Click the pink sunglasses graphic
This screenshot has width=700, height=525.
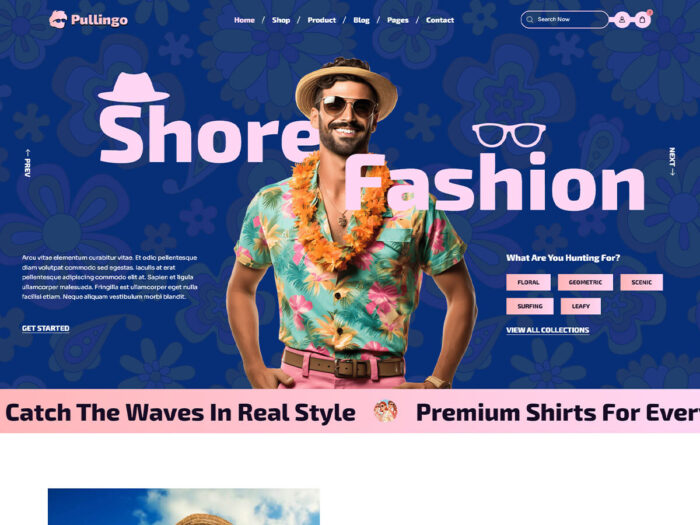coord(509,134)
